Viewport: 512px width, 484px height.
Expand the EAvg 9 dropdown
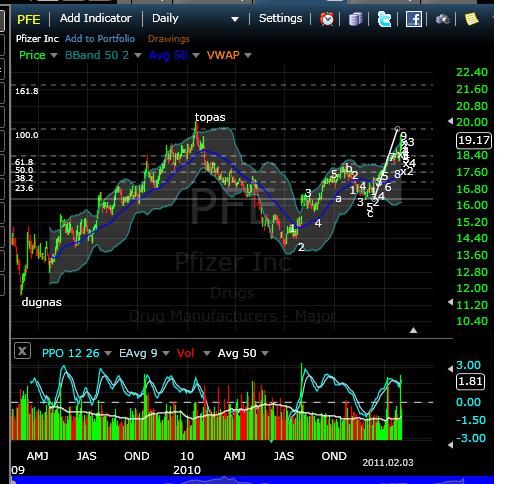[166, 353]
